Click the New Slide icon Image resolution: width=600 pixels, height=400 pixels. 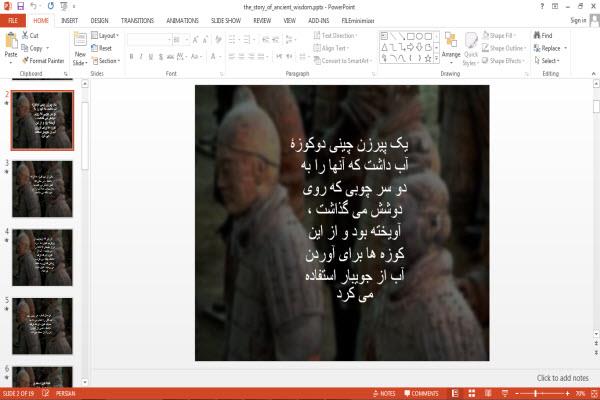(x=80, y=39)
